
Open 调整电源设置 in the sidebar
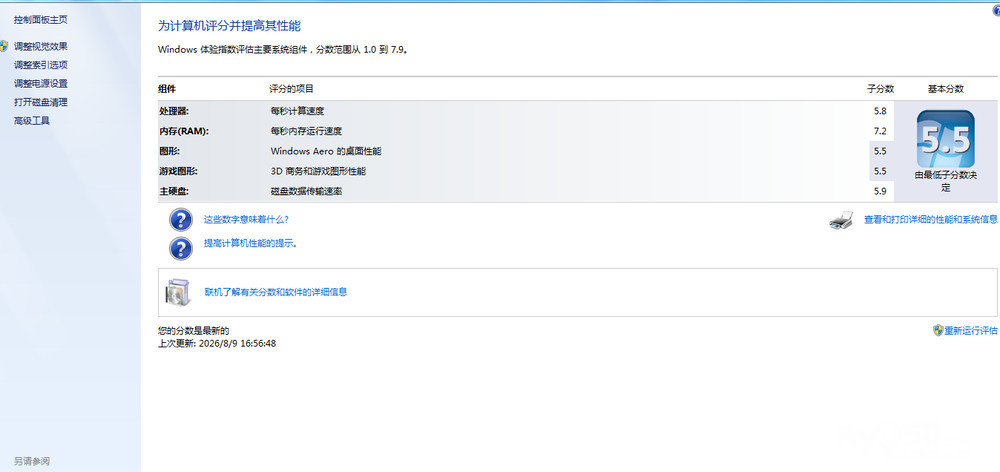(41, 84)
